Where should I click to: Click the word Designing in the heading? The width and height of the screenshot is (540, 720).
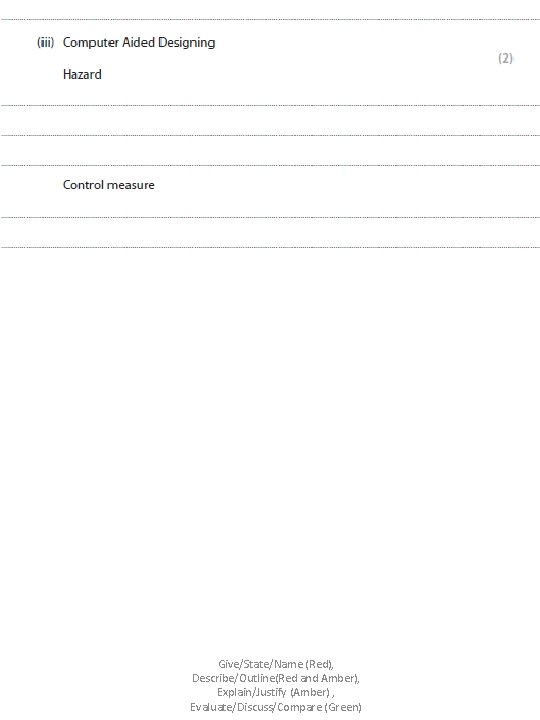[x=186, y=43]
